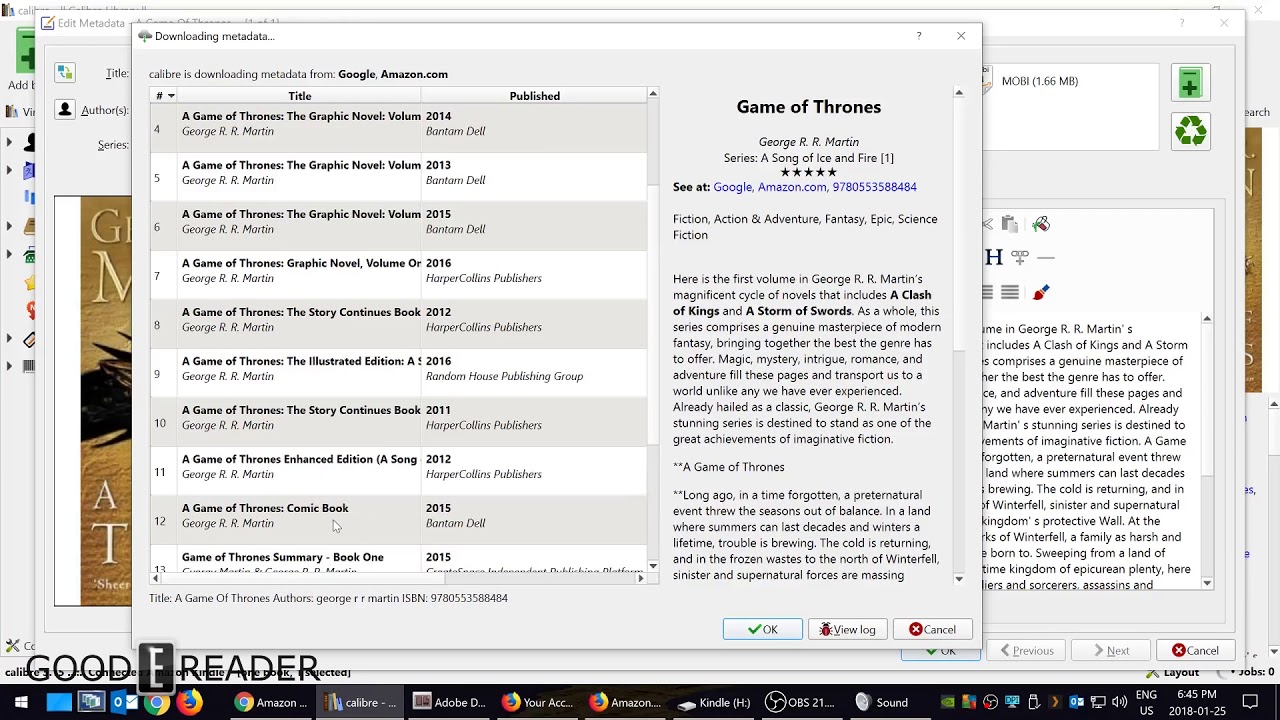Switch to calibre taskbar window

(360, 702)
